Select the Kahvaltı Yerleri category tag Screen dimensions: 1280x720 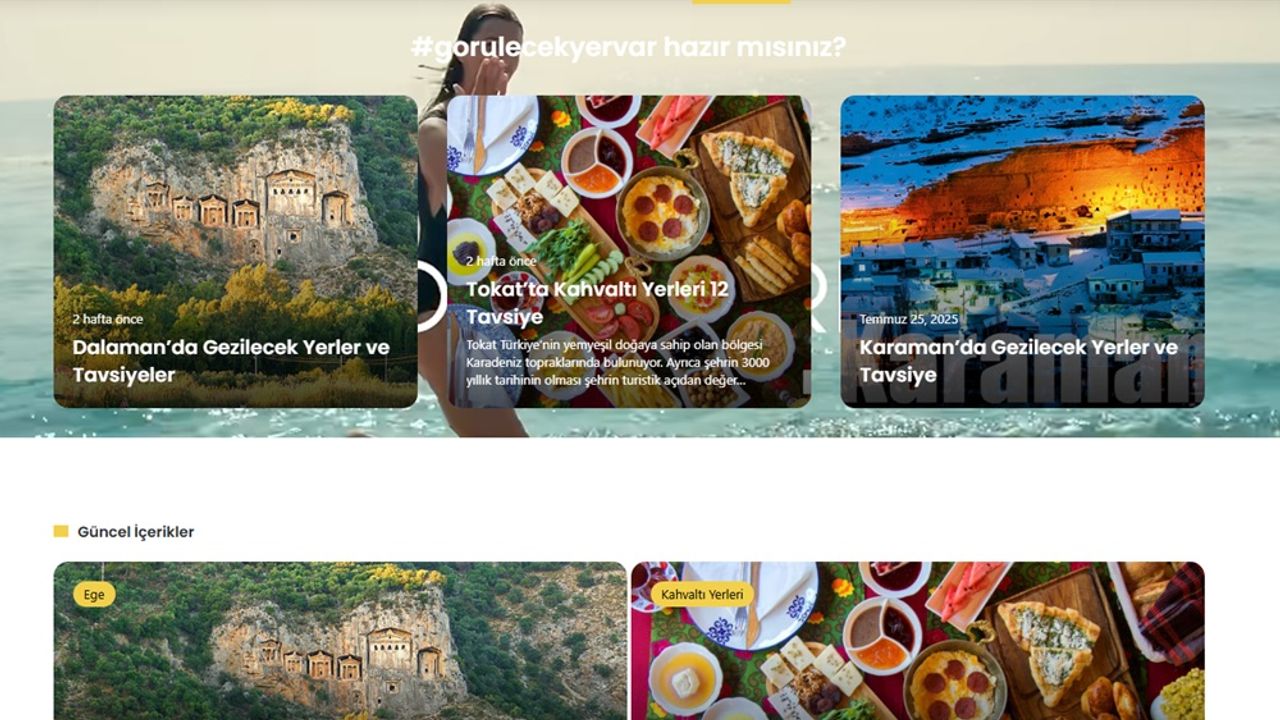[x=702, y=595]
